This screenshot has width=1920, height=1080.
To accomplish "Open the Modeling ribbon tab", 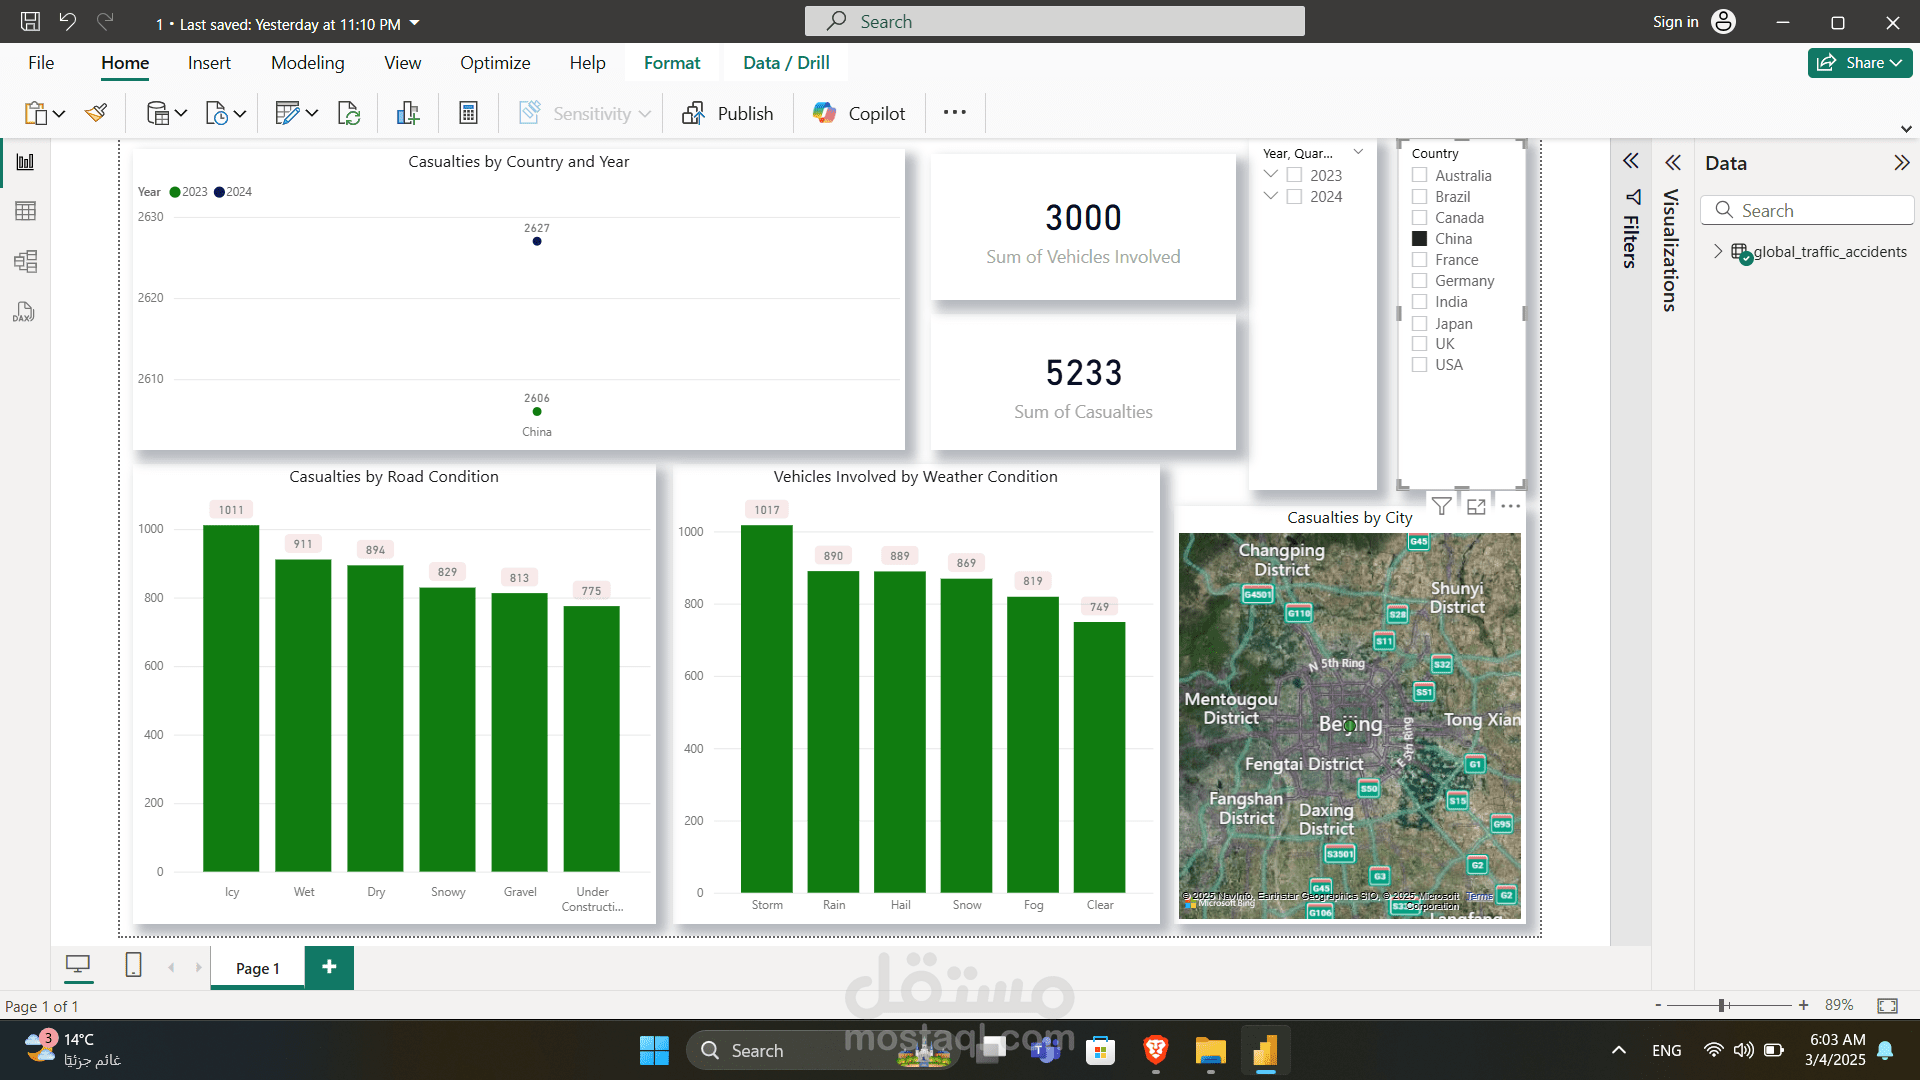I will tap(307, 63).
